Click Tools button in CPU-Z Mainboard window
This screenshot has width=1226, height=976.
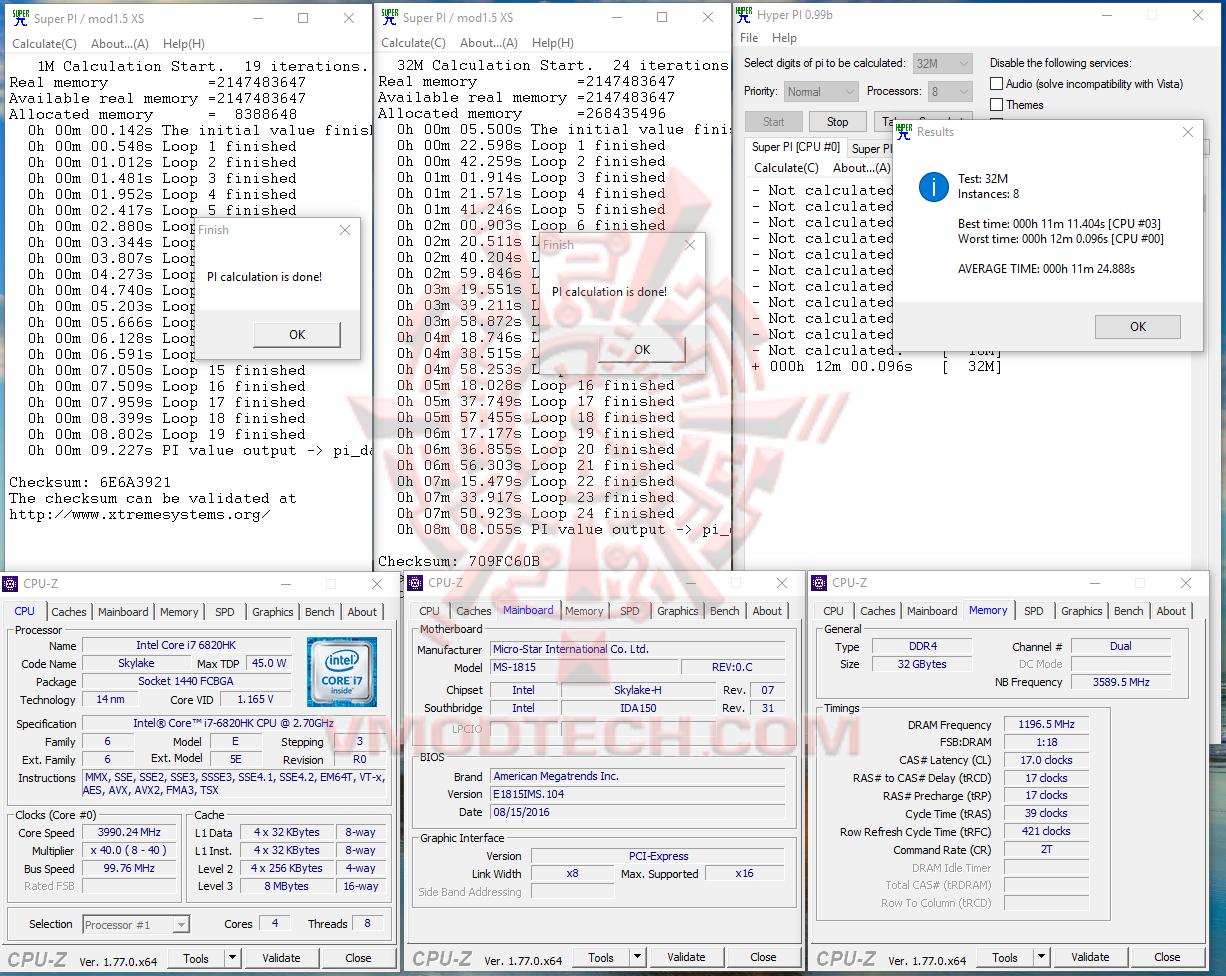click(x=601, y=957)
